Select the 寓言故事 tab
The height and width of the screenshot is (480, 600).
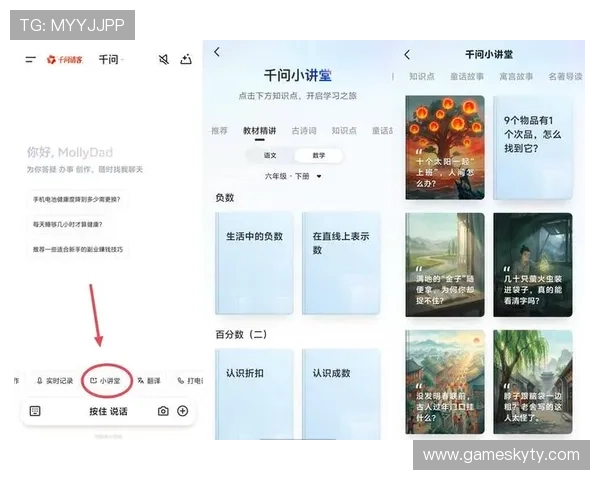[516, 77]
